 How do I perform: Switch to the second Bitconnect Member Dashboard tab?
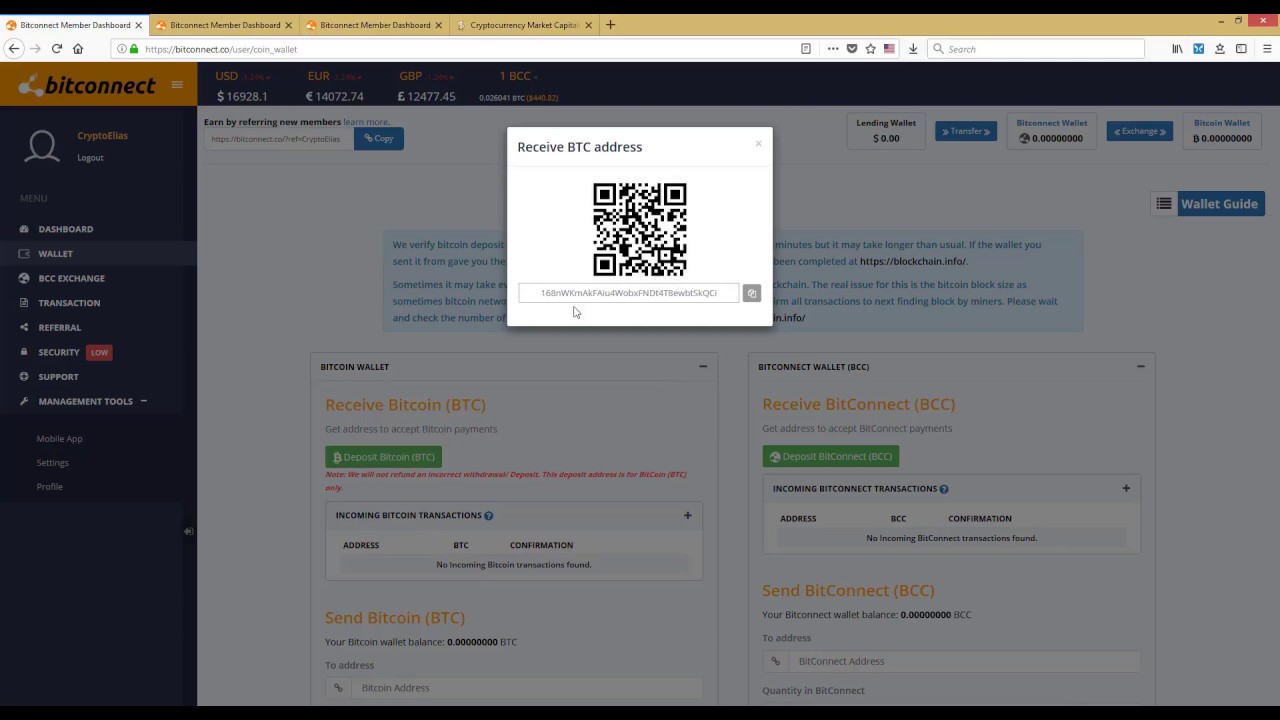coord(224,24)
